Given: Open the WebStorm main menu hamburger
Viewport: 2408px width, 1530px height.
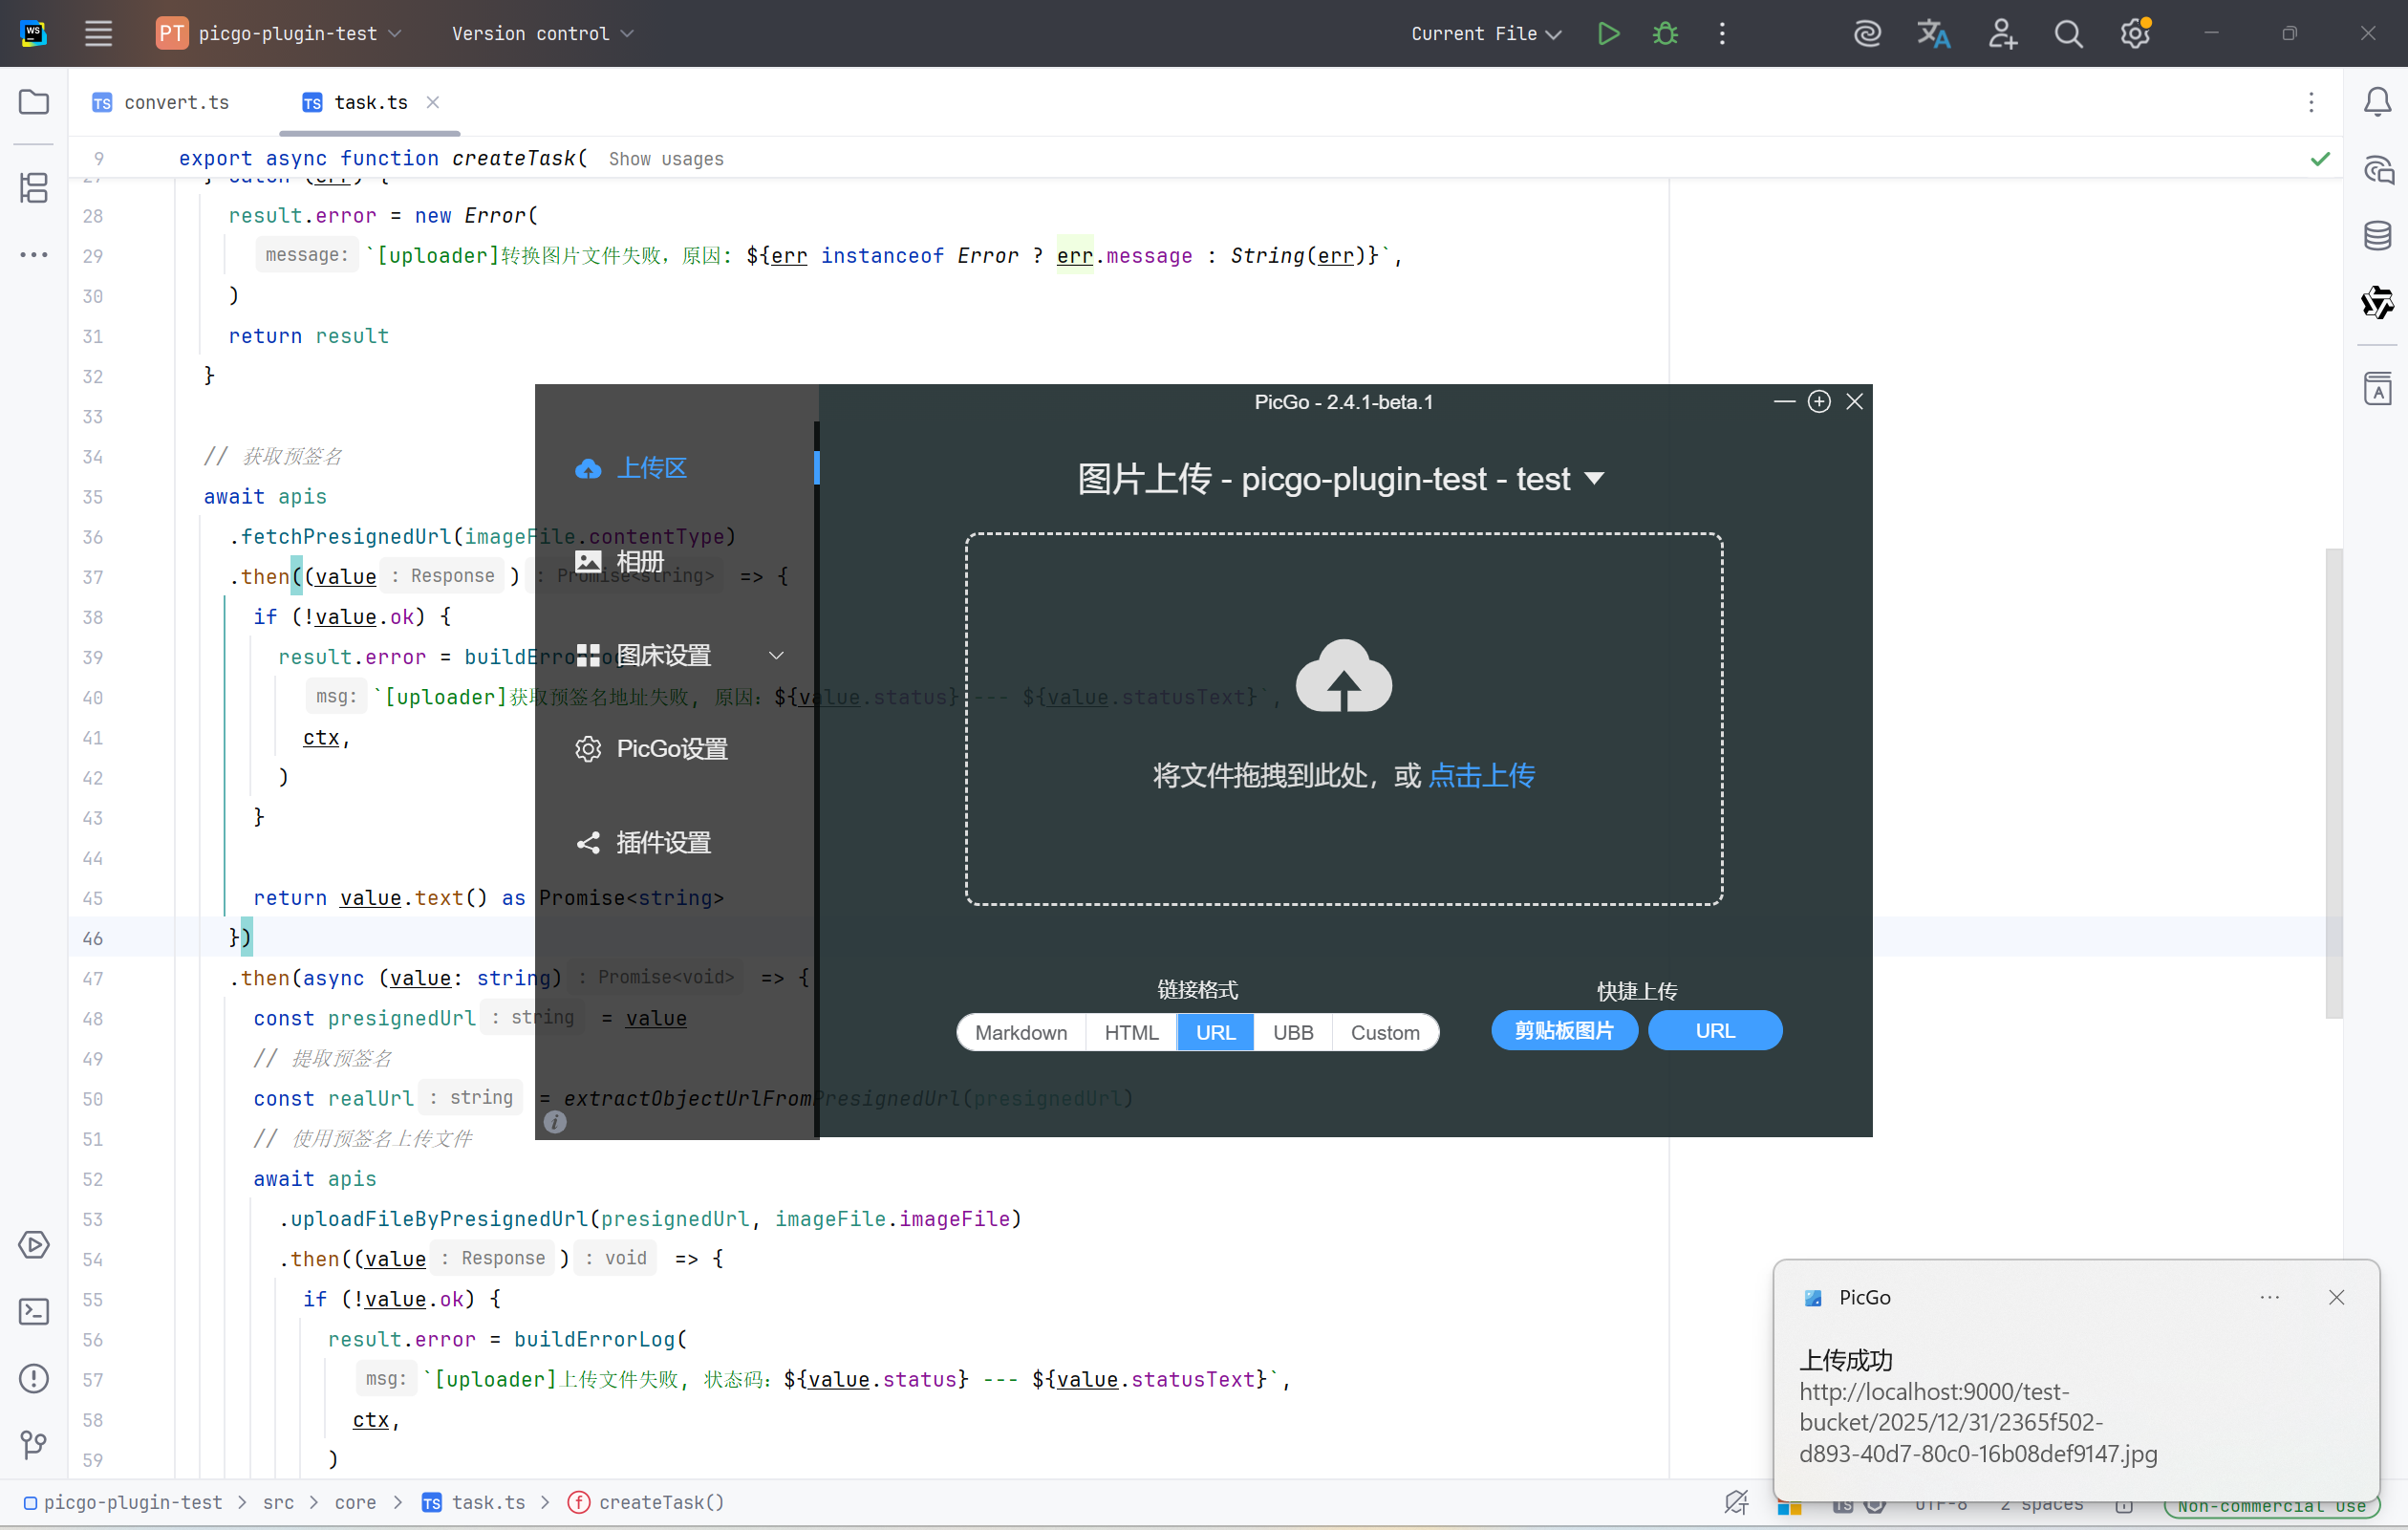Looking at the screenshot, I should (x=98, y=33).
